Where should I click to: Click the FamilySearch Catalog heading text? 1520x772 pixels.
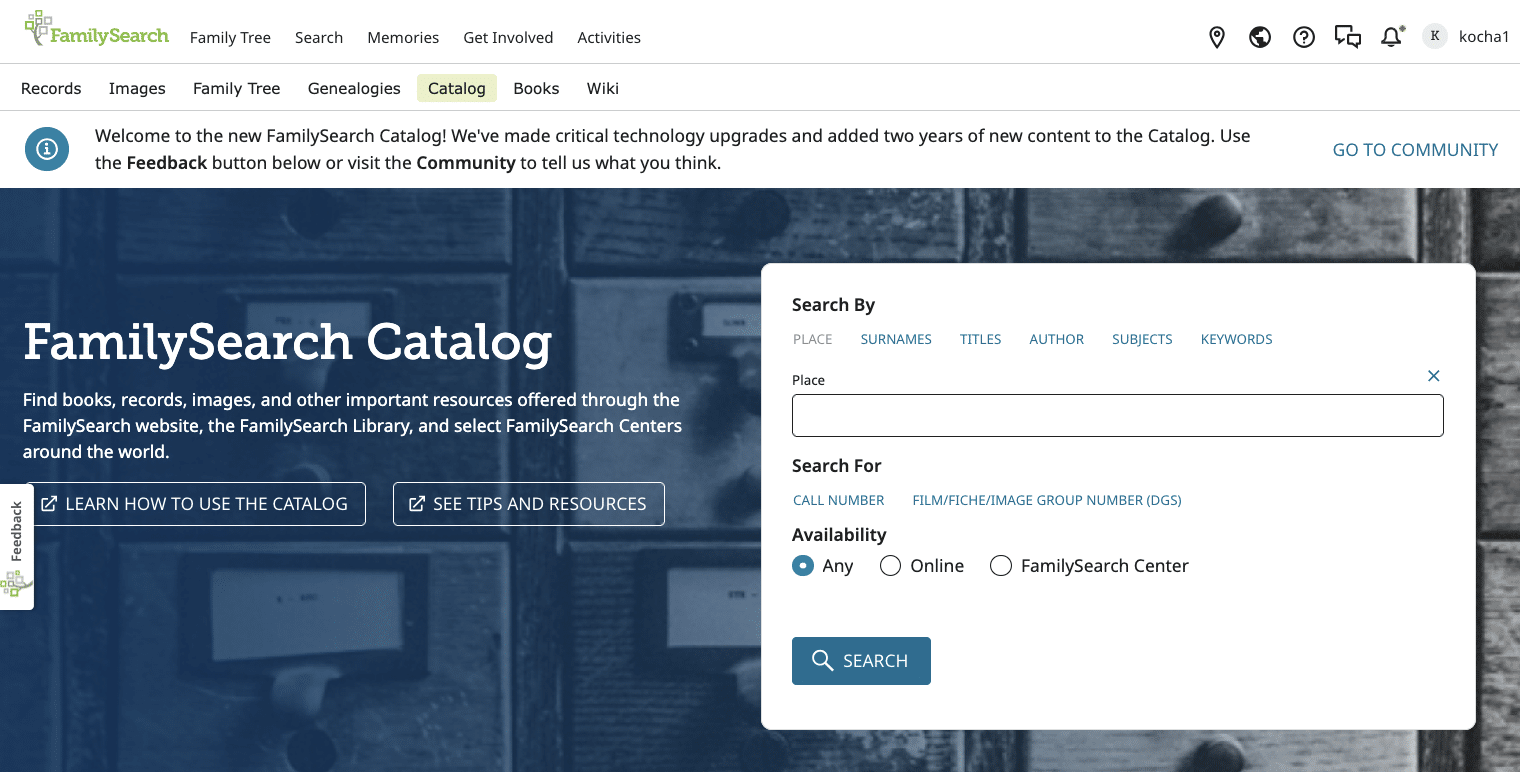pos(288,343)
